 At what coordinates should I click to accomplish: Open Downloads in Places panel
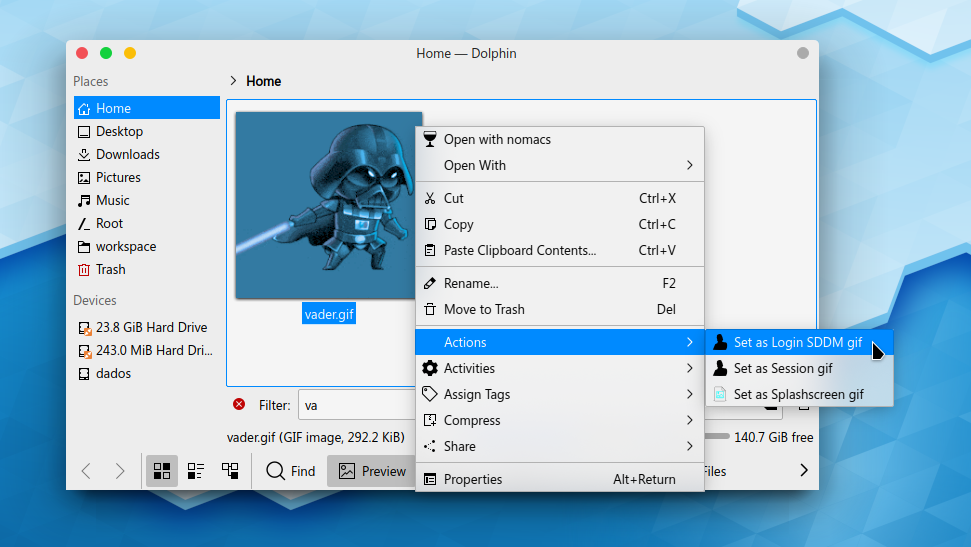(x=147, y=154)
